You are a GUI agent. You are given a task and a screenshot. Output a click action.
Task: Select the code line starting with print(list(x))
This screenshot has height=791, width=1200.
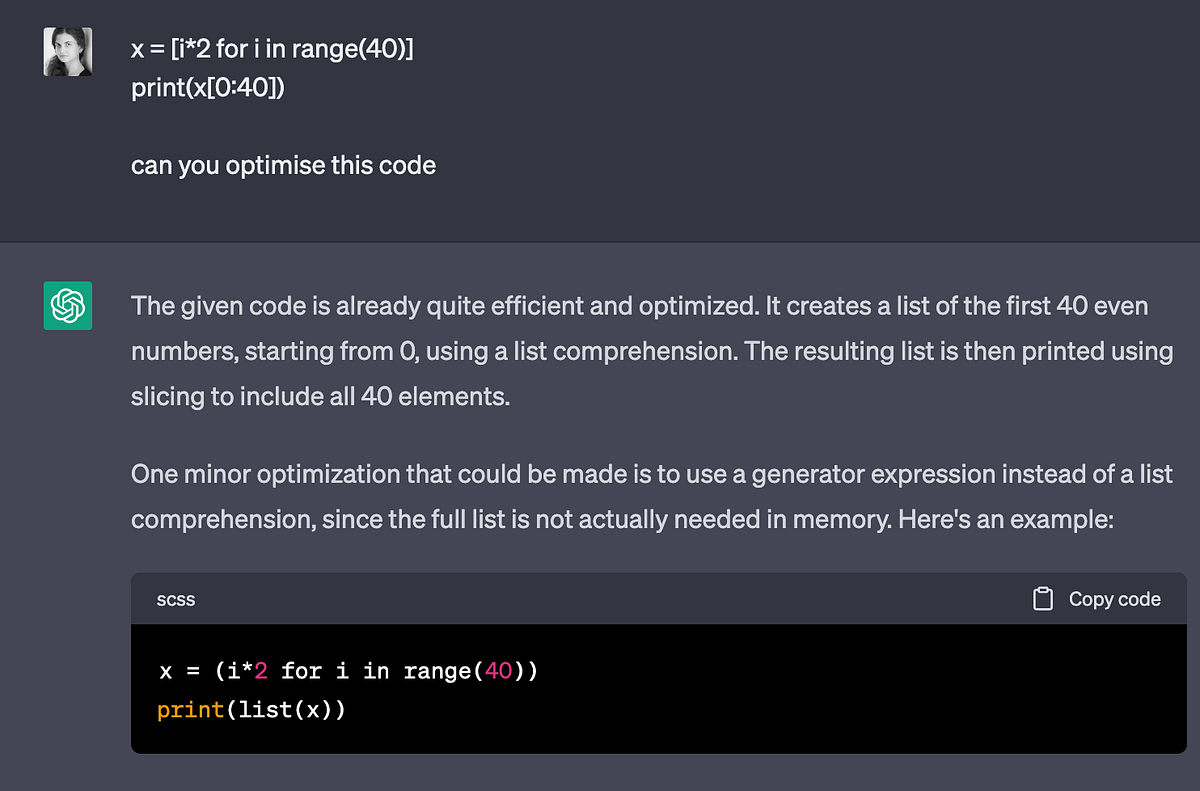click(252, 710)
